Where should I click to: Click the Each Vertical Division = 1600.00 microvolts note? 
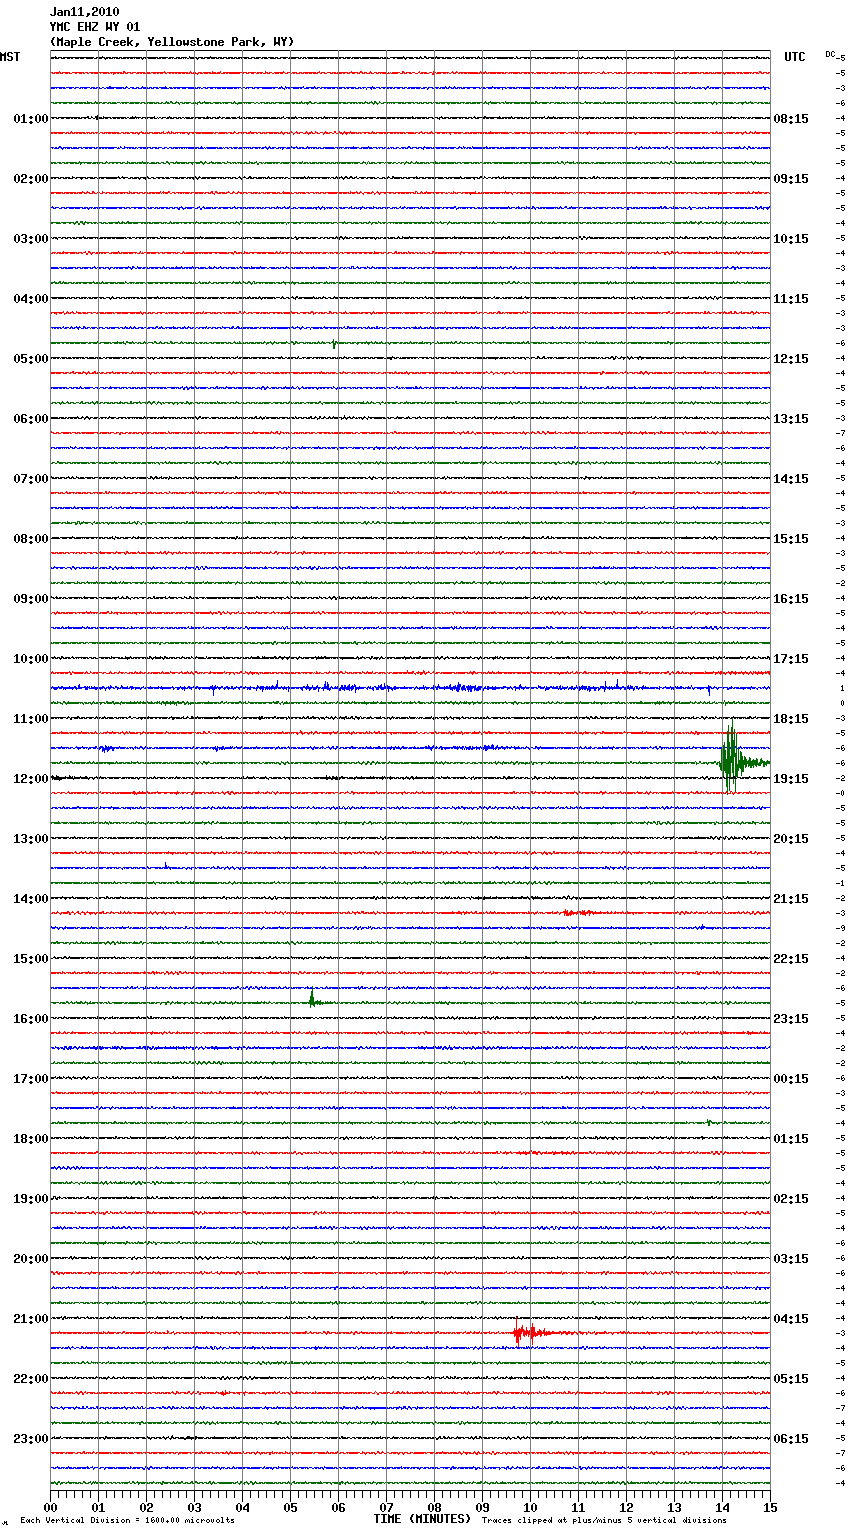(x=127, y=1521)
